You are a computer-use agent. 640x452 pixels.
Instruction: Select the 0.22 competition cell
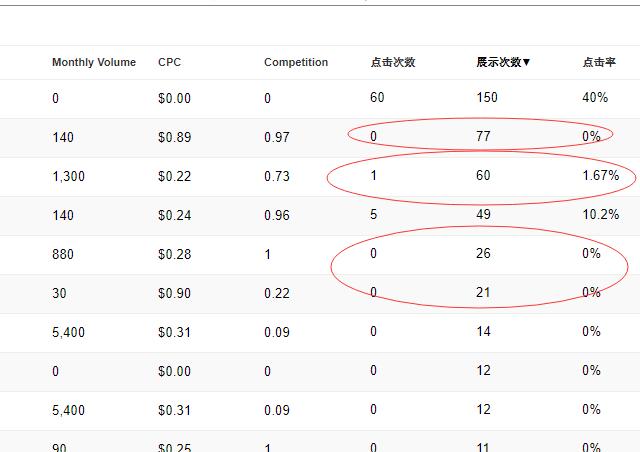coord(277,293)
